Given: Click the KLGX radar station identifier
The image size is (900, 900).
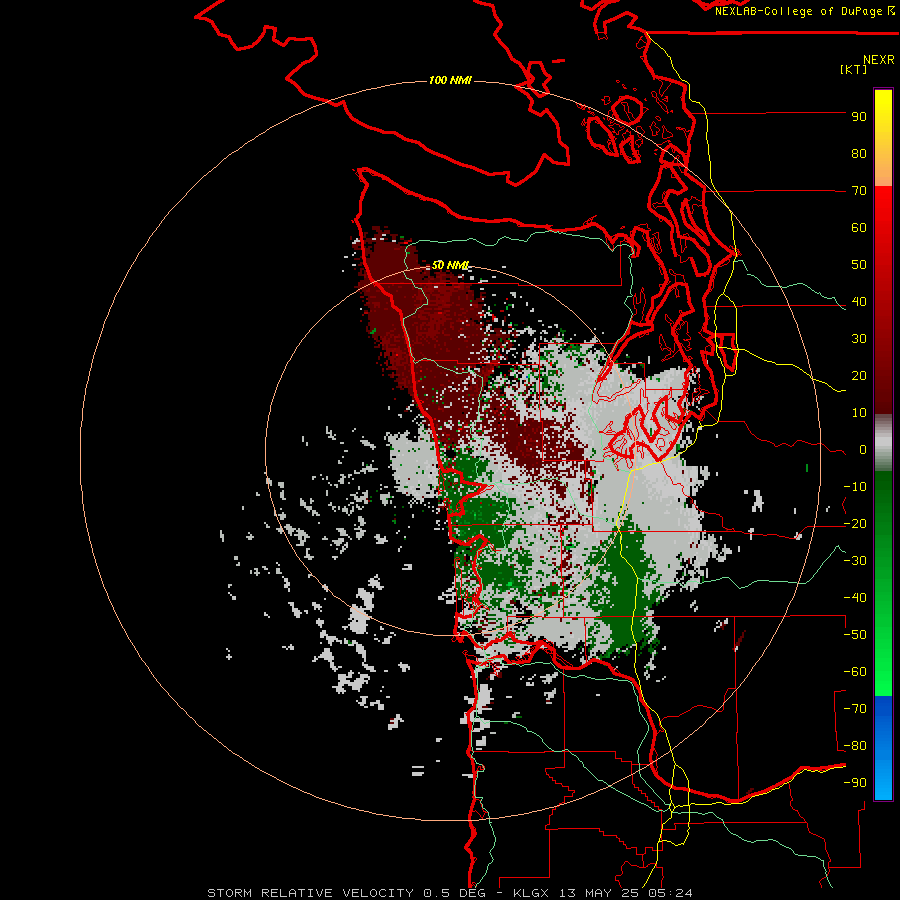Looking at the screenshot, I should click(x=532, y=893).
